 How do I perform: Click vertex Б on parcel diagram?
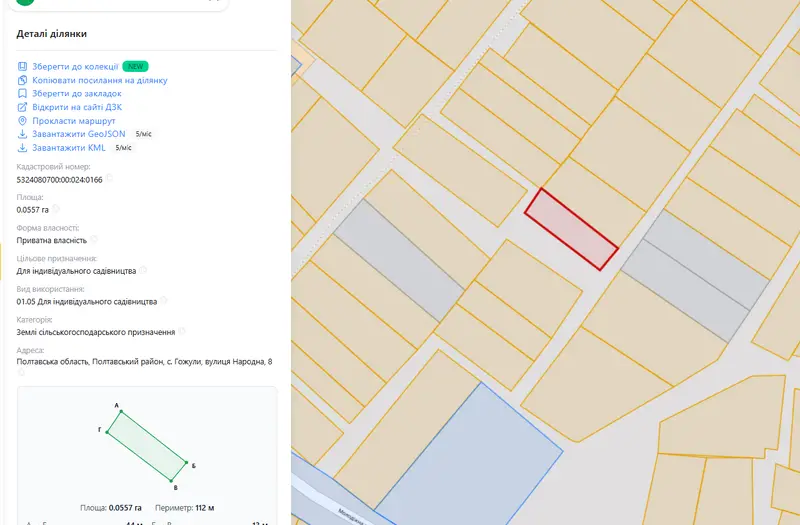coord(186,463)
